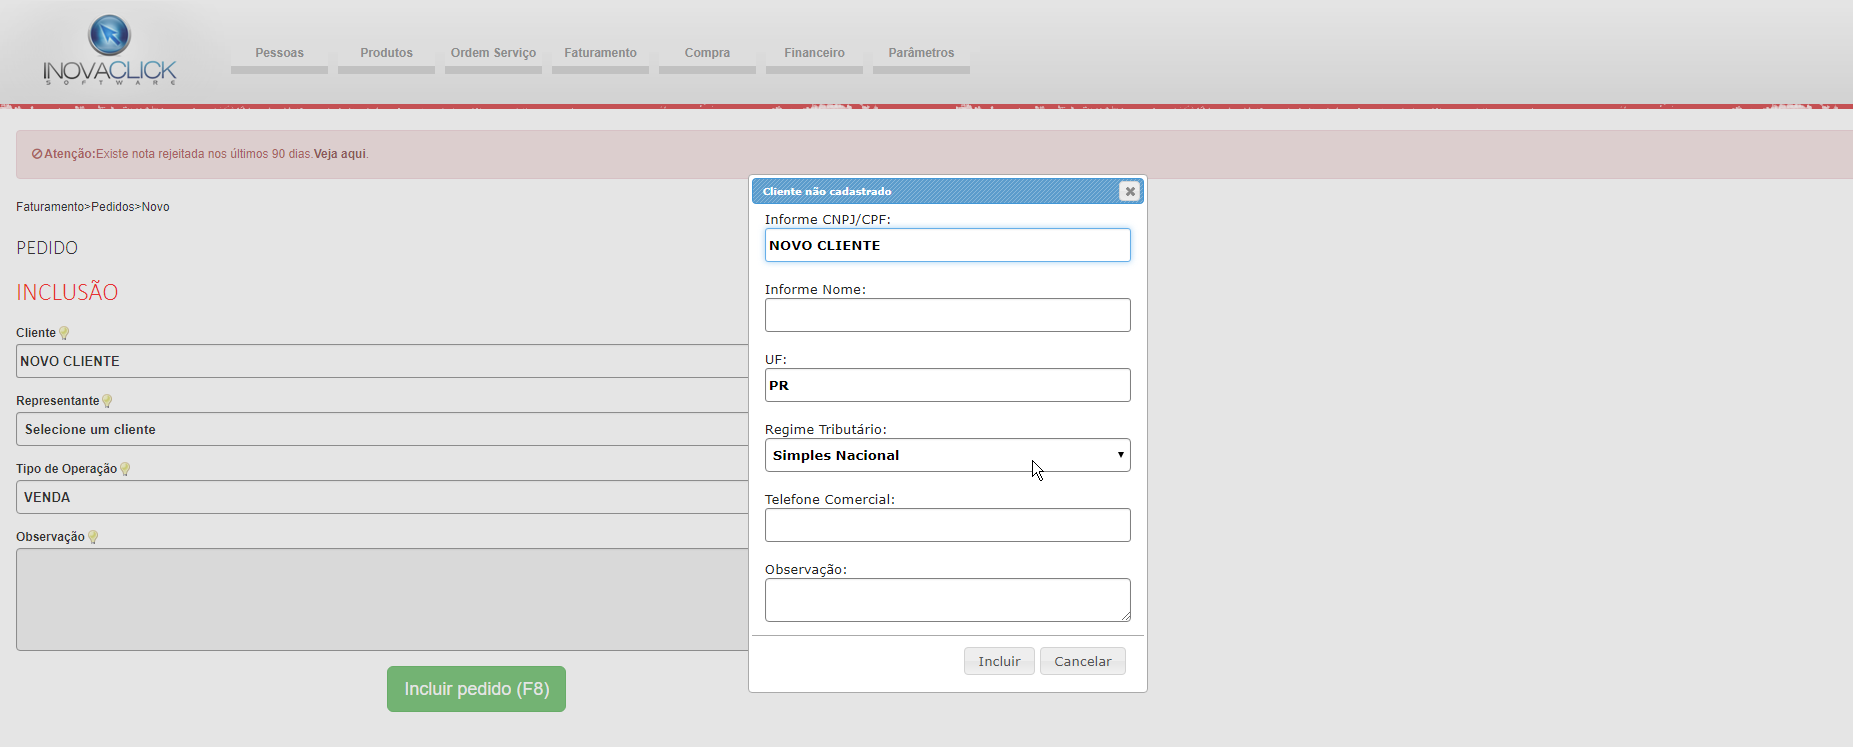This screenshot has width=1853, height=747.
Task: Click the InovaClick logo
Action: point(109,50)
